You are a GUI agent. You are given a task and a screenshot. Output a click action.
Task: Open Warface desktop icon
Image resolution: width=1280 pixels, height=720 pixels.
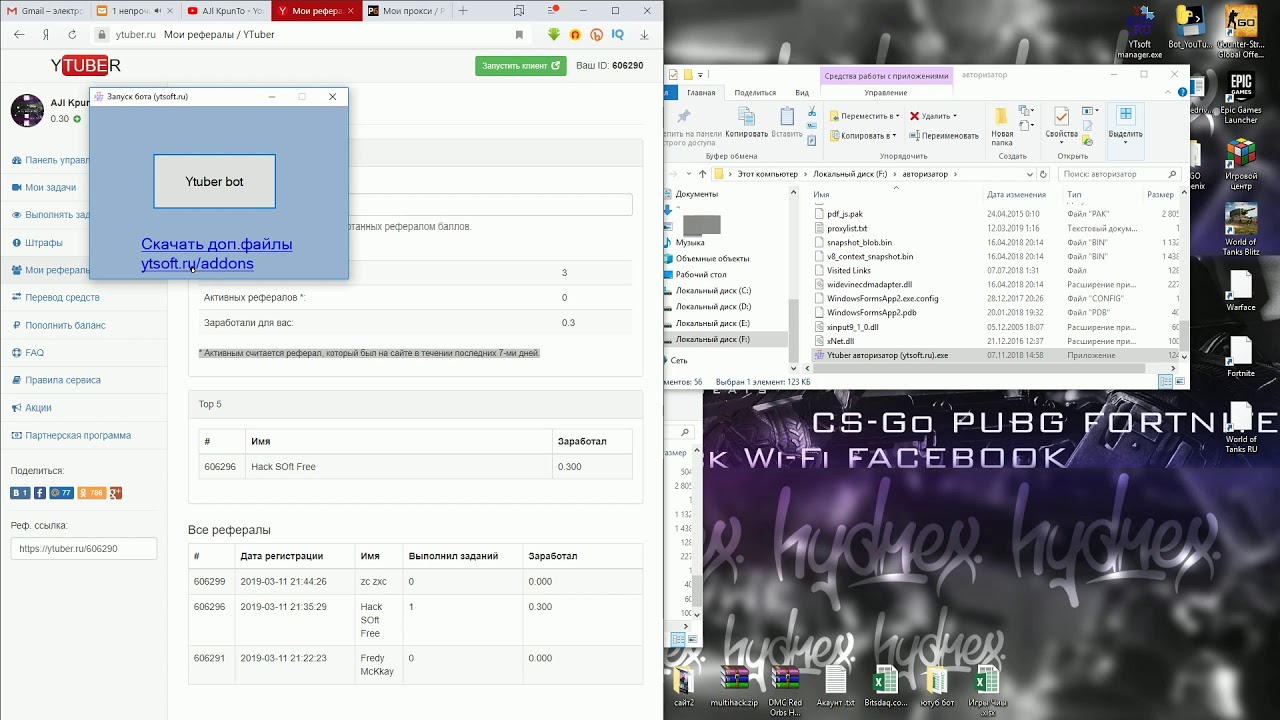click(1241, 288)
